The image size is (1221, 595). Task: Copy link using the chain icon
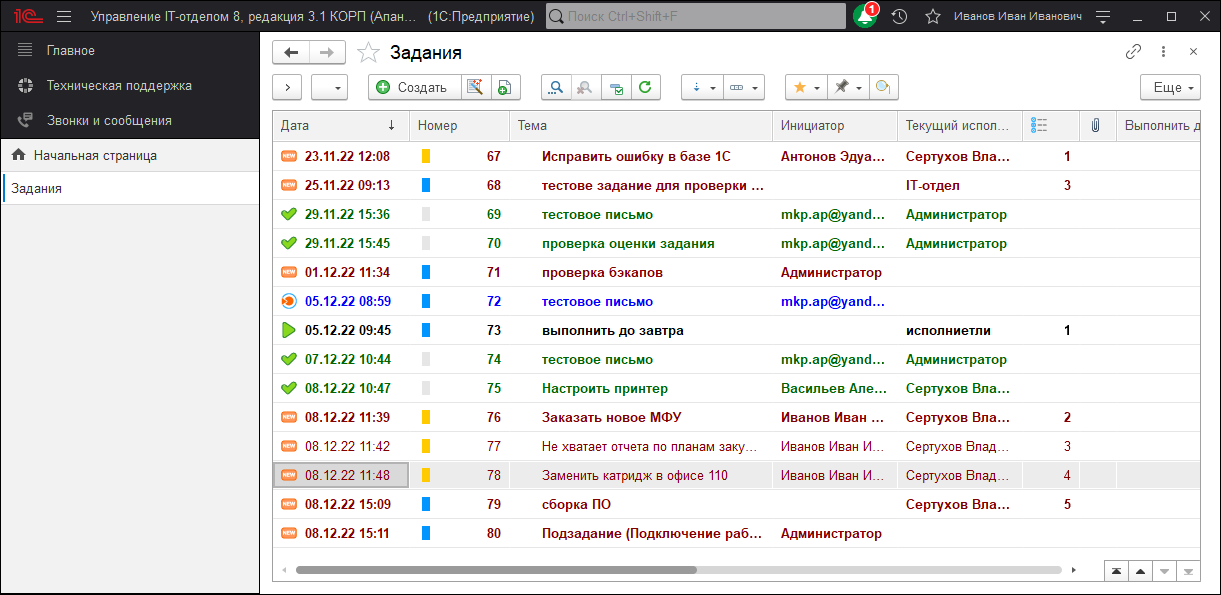point(1133,52)
